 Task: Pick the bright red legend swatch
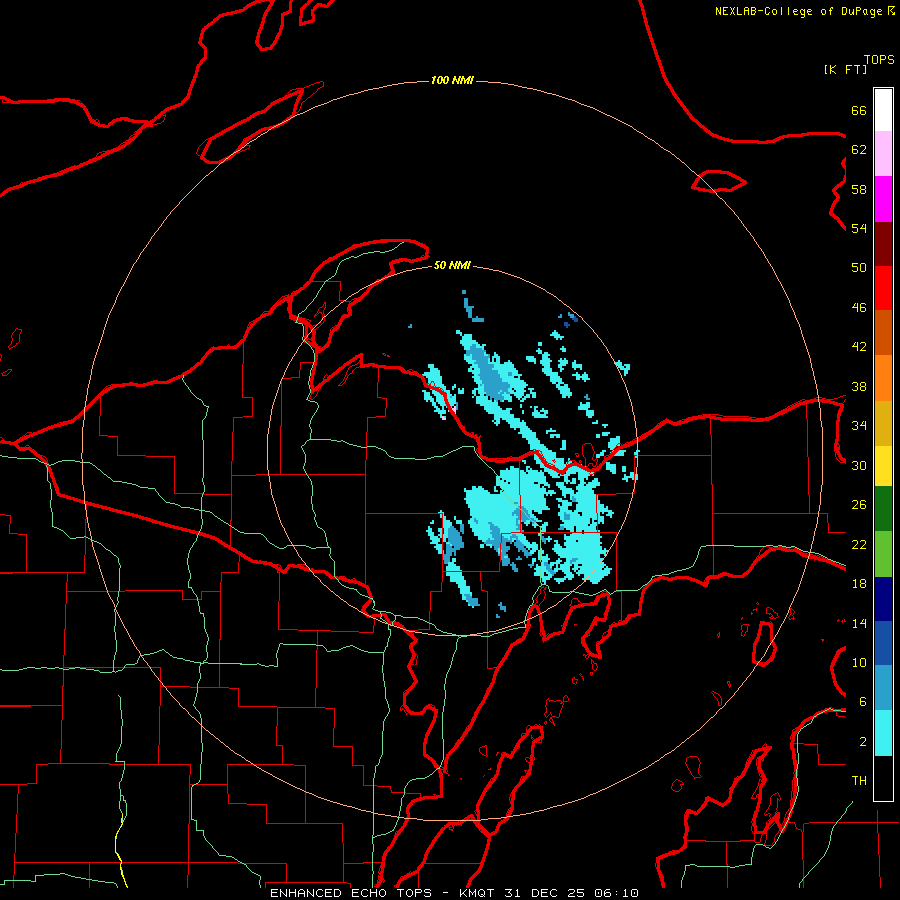tap(883, 288)
